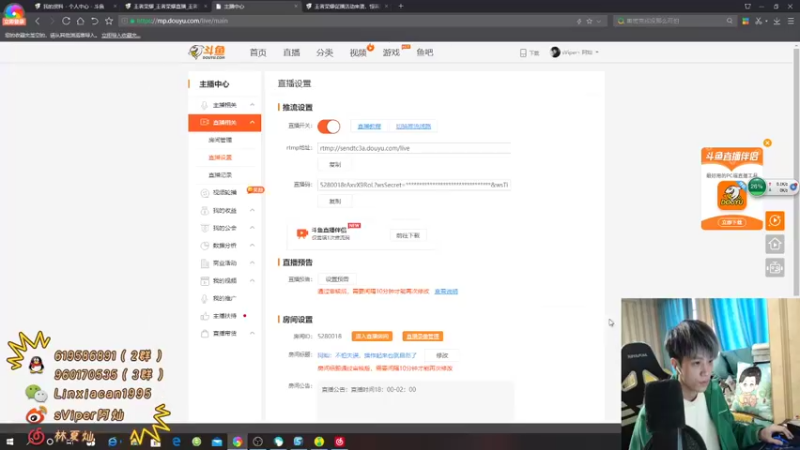
Task: Open the user account dropdown arrow
Action: (x=597, y=53)
